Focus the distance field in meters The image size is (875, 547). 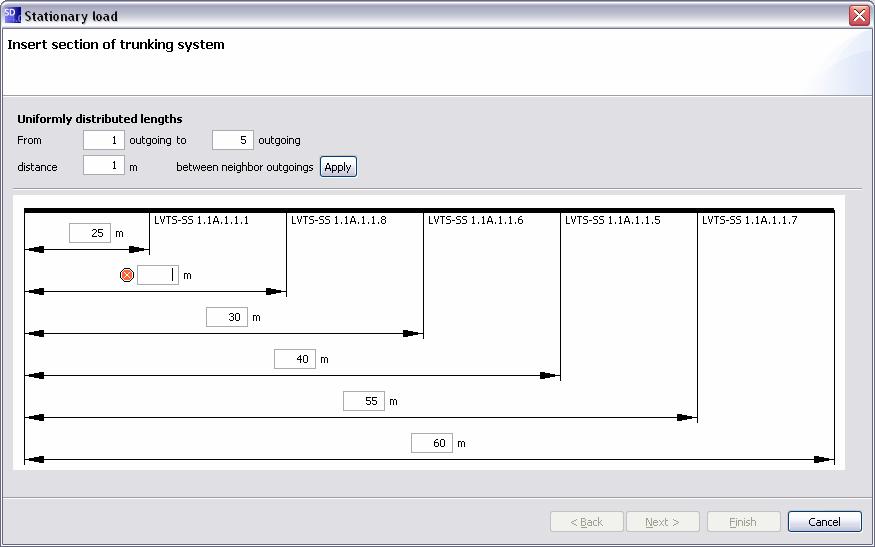coord(104,165)
